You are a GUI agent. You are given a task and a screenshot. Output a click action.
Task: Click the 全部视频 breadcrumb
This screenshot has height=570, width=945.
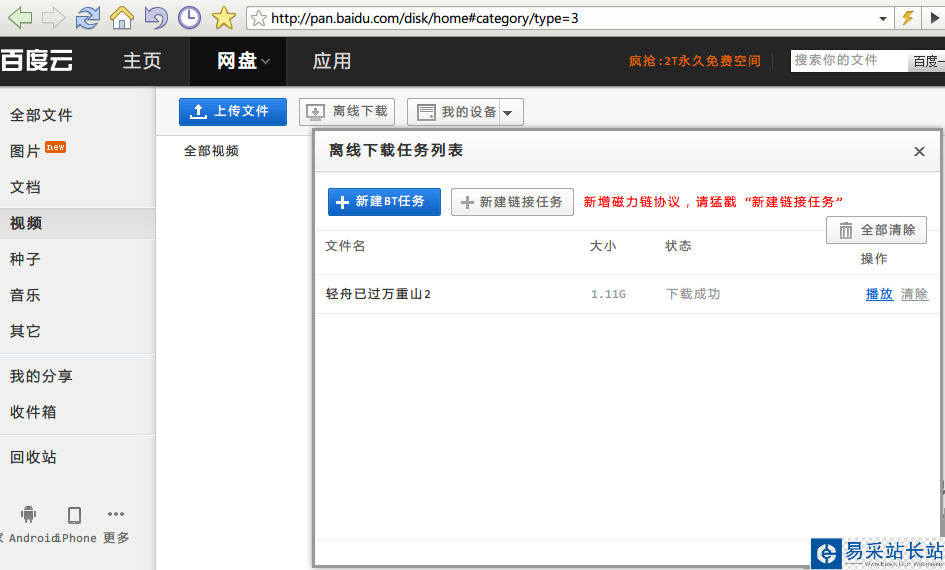211,151
